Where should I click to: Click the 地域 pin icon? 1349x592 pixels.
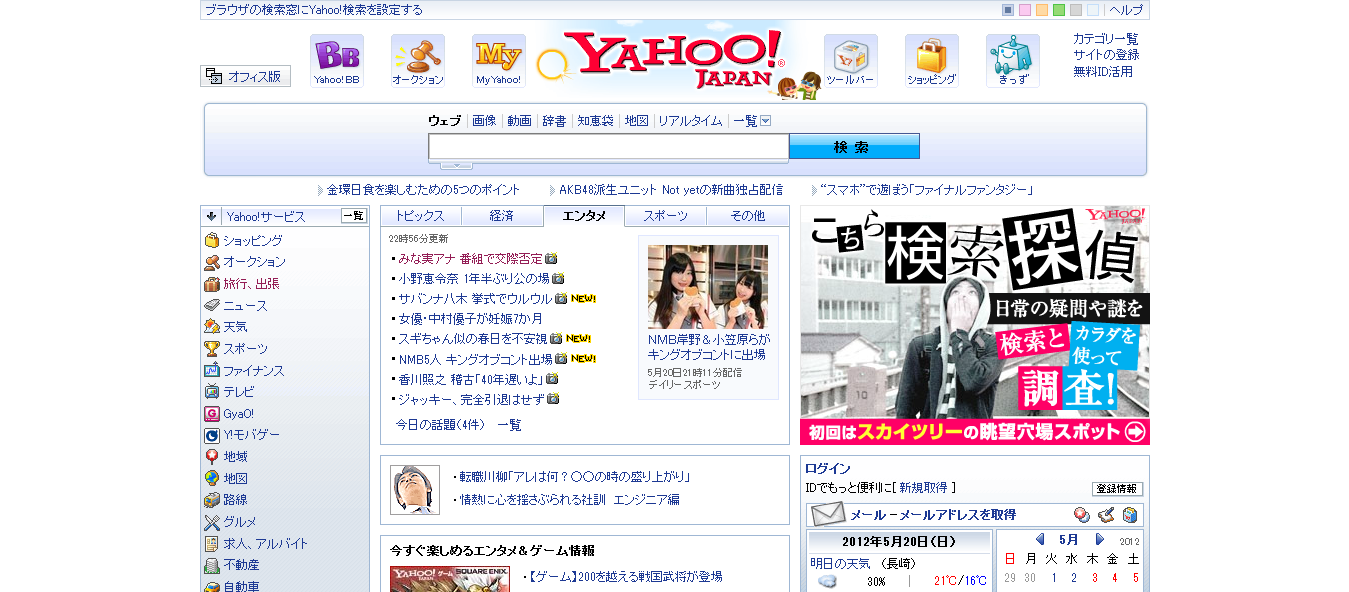[x=212, y=457]
